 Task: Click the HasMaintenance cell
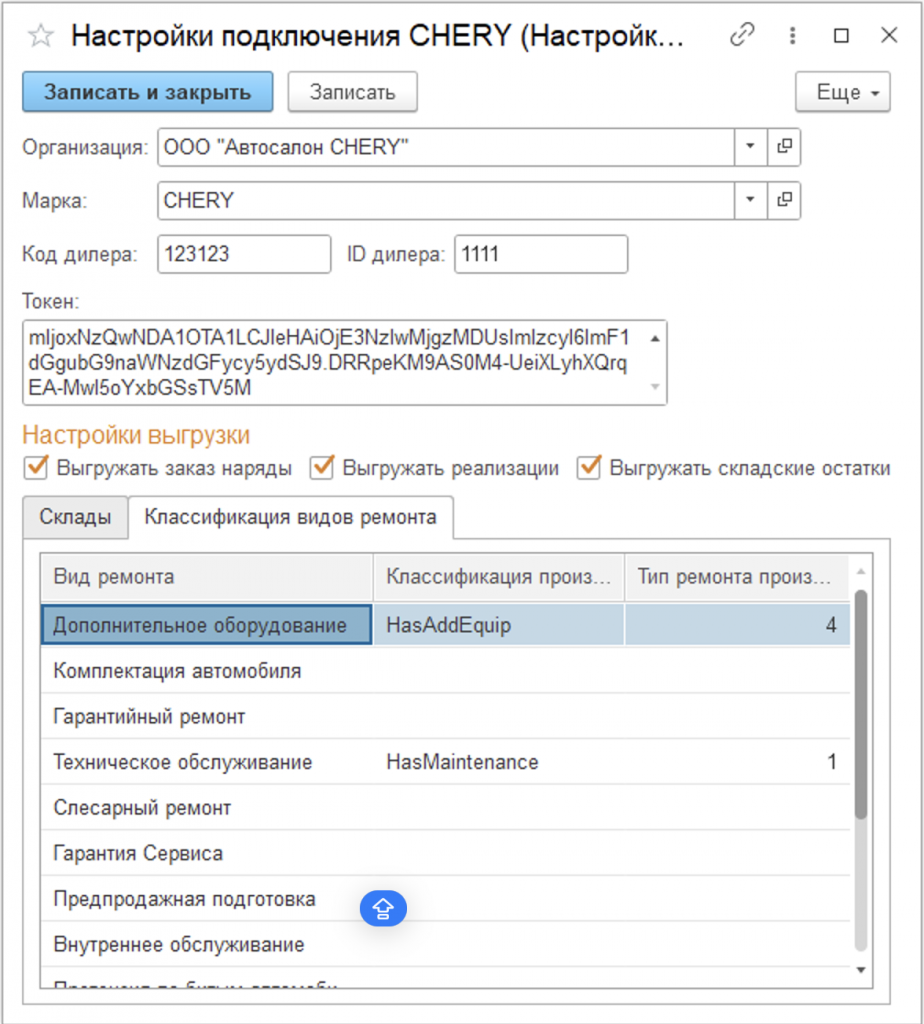click(499, 762)
